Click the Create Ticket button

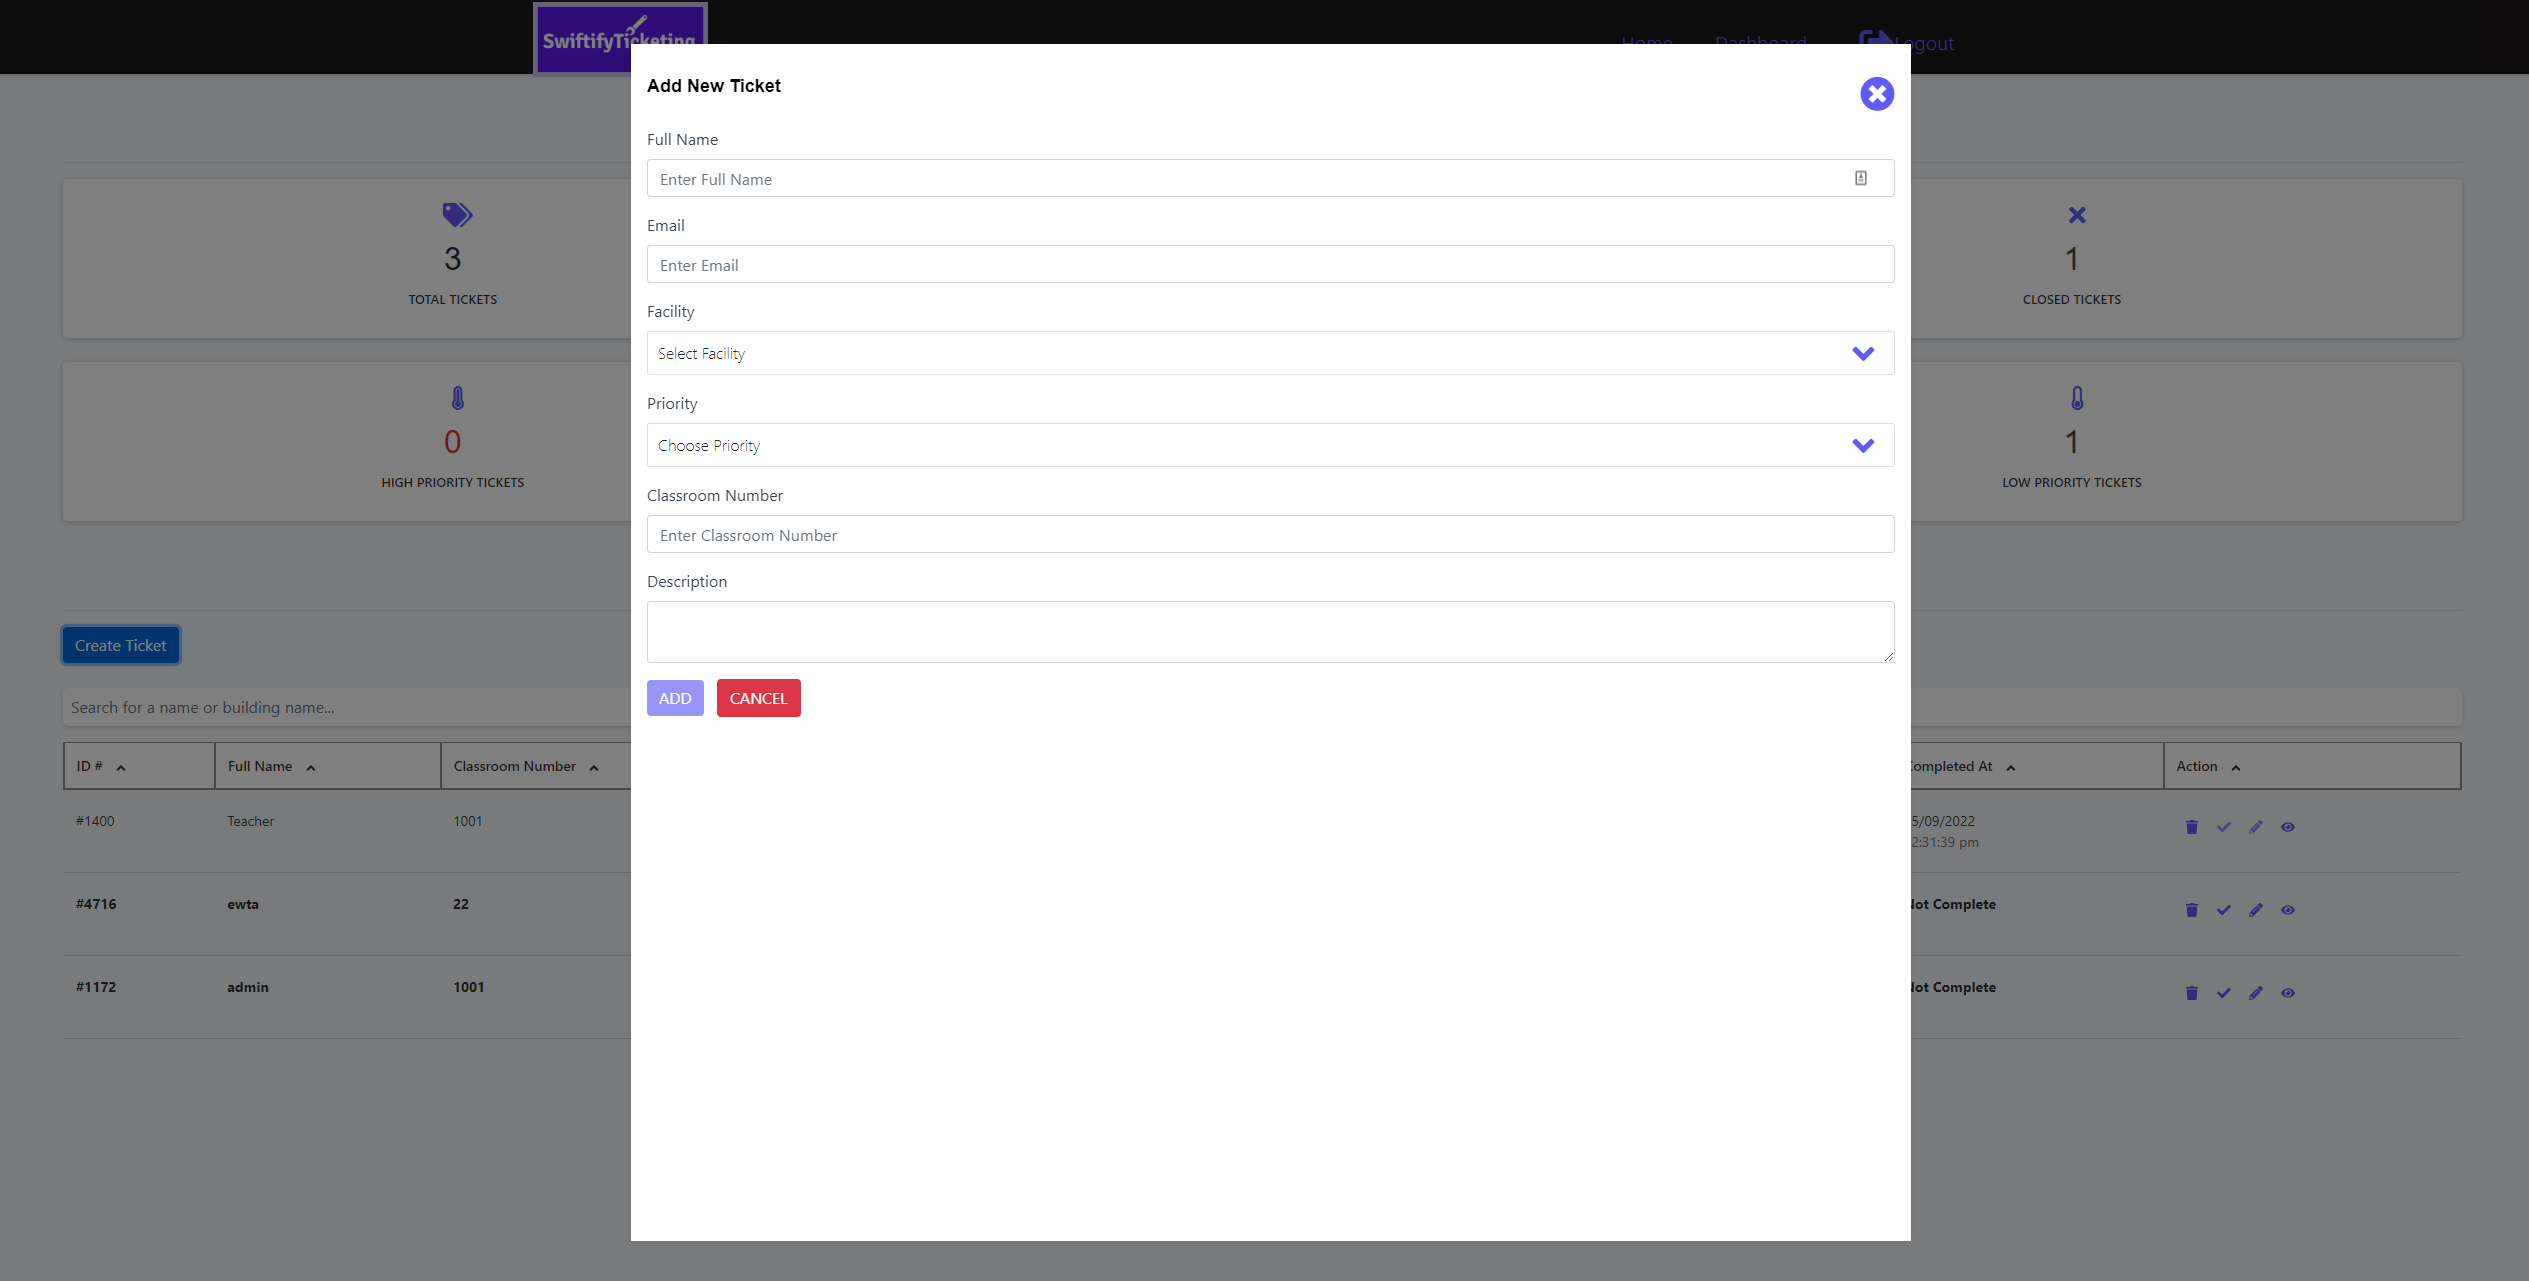[x=121, y=644]
